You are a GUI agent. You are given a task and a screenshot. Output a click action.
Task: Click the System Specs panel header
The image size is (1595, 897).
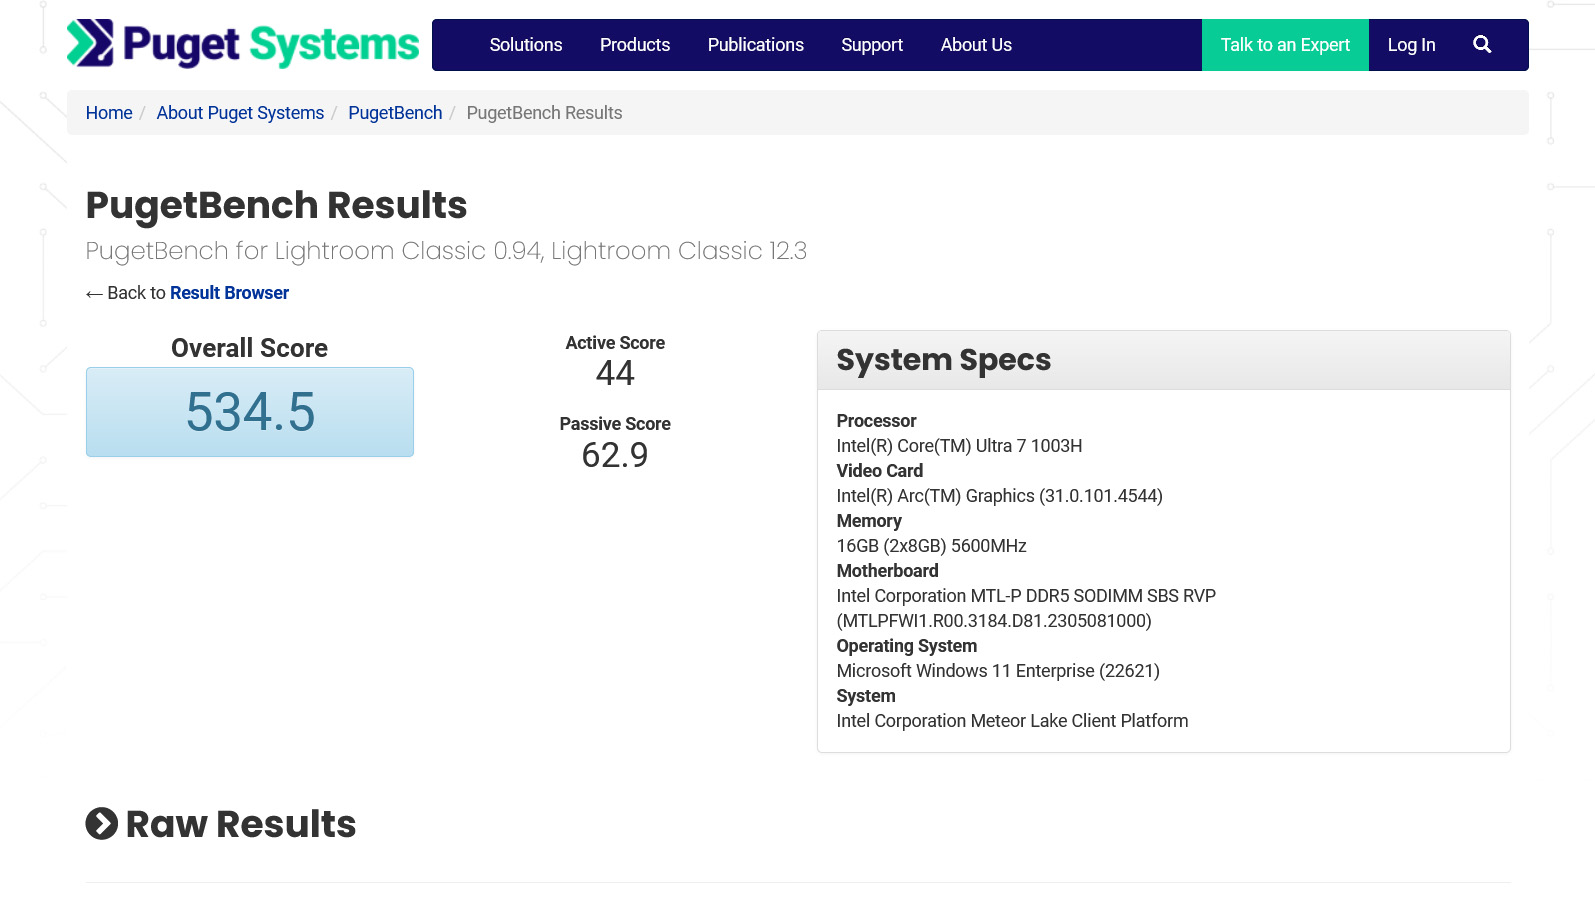point(1164,360)
